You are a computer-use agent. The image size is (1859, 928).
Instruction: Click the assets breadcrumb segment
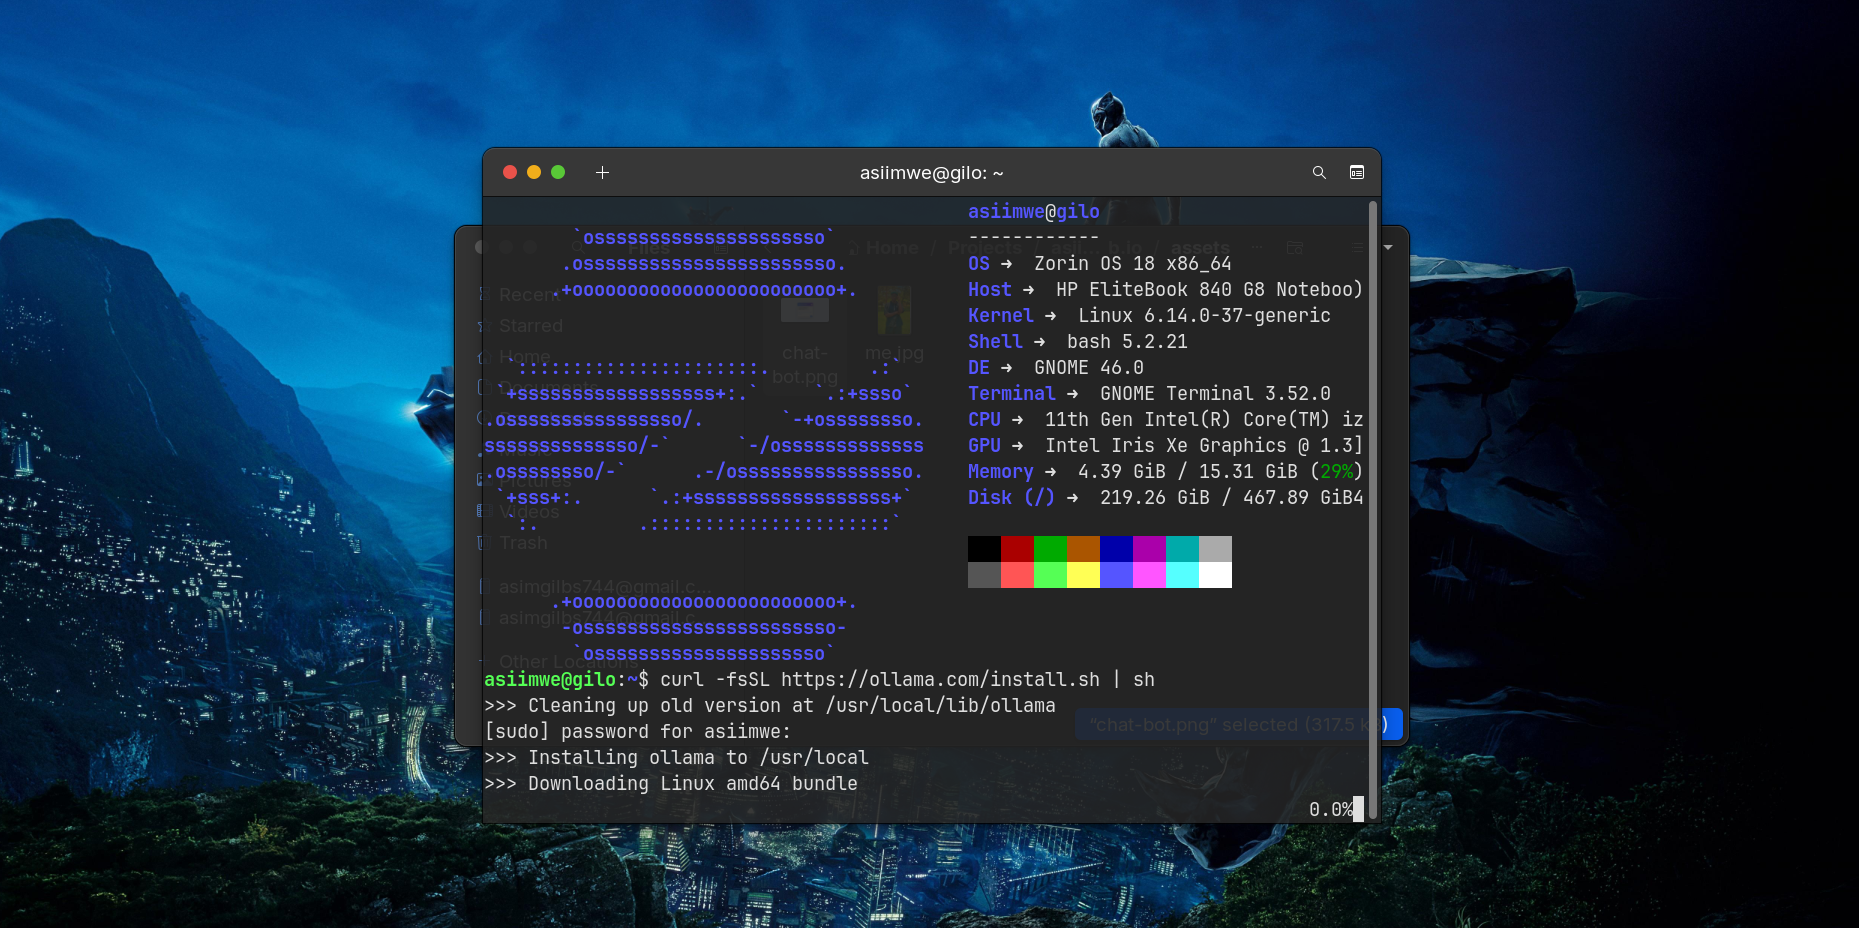click(x=1200, y=247)
